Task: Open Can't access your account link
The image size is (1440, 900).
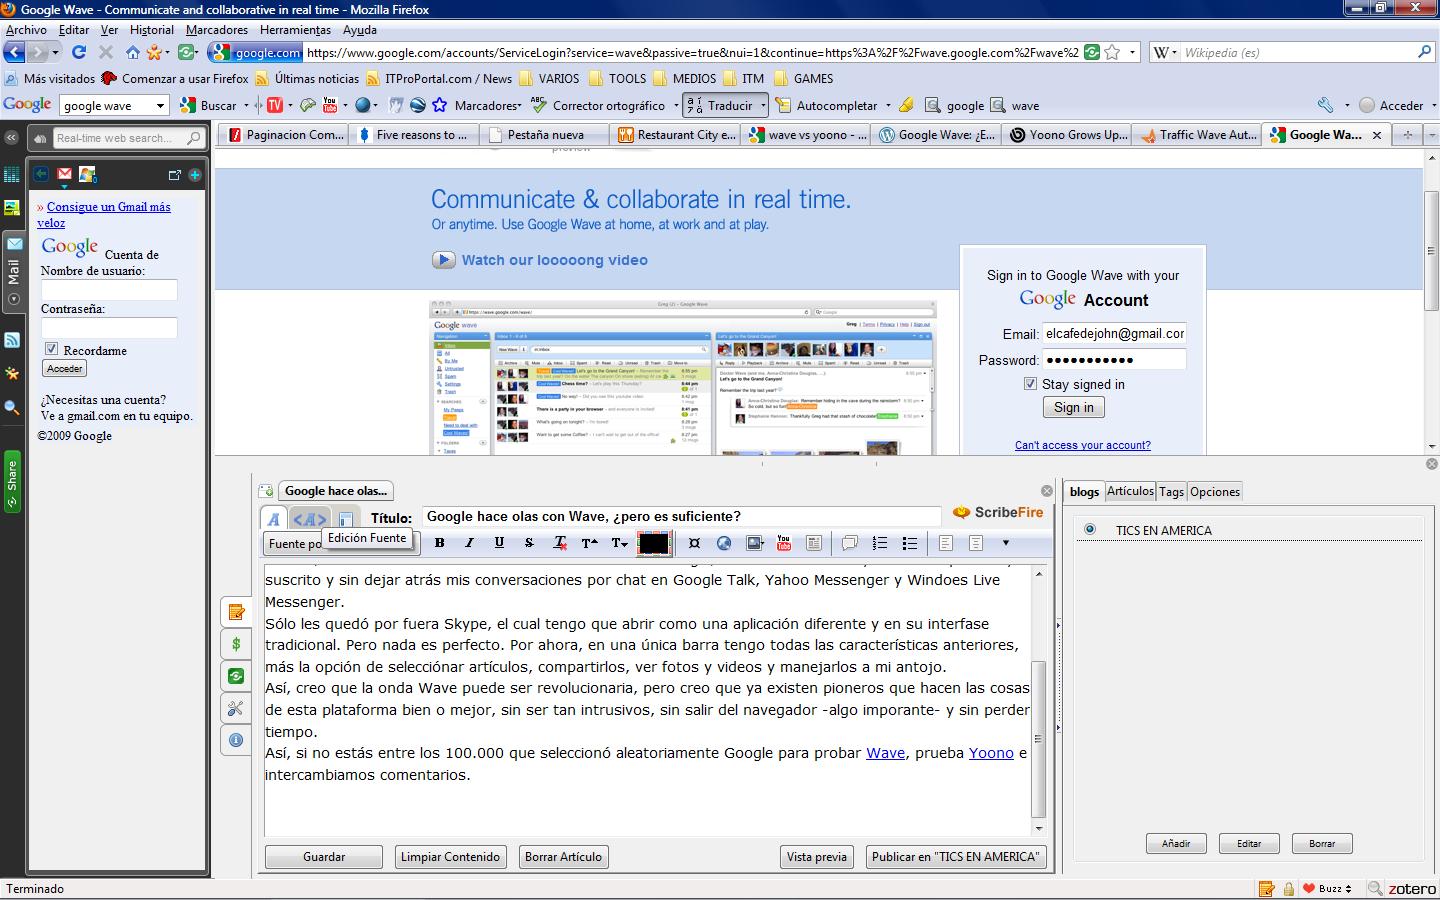Action: [1082, 445]
